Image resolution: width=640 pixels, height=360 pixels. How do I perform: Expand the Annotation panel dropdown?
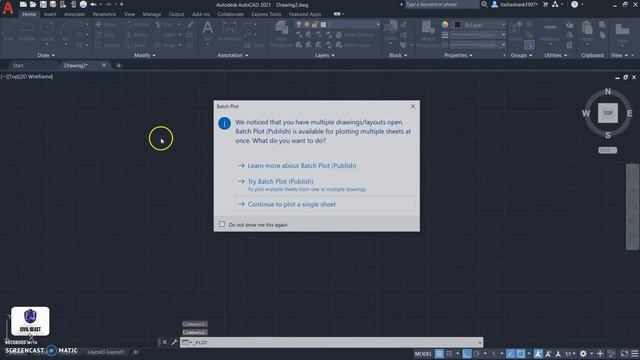[232, 55]
